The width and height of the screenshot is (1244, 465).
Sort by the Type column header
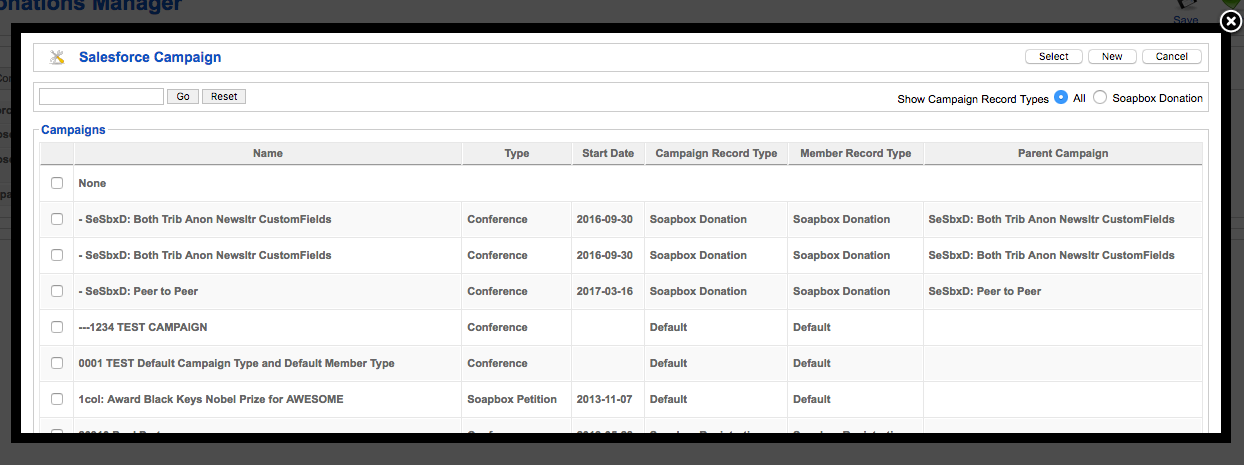517,153
